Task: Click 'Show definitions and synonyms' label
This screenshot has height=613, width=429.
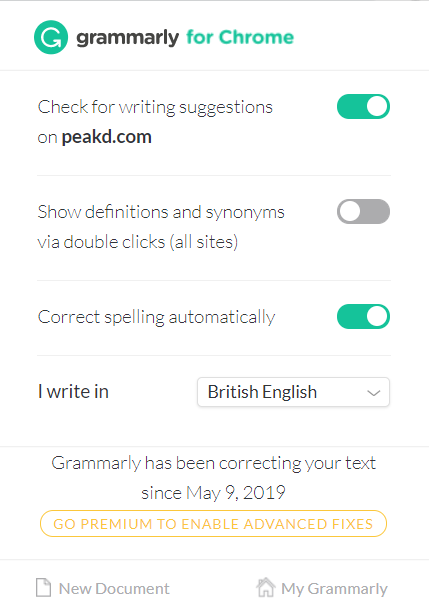Action: coord(161,212)
